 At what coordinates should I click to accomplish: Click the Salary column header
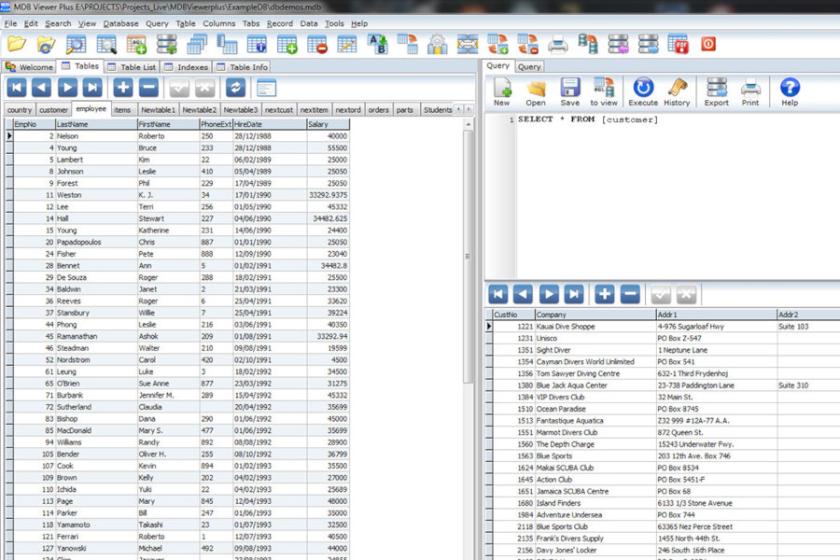[328, 124]
